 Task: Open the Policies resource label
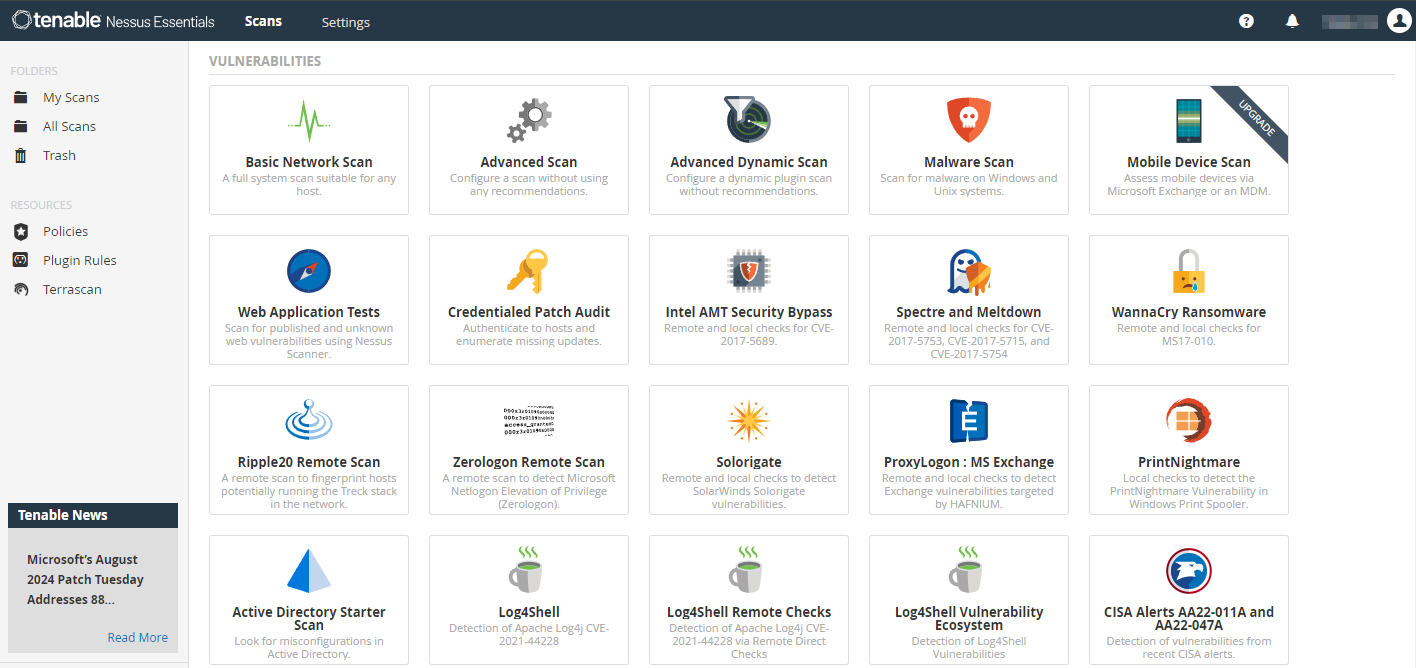[65, 231]
